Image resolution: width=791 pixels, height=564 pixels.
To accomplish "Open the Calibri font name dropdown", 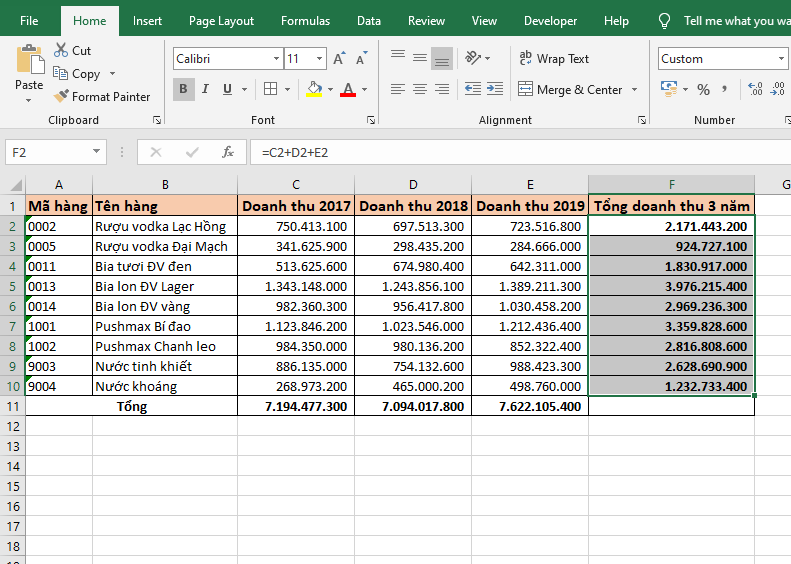I will coord(276,59).
